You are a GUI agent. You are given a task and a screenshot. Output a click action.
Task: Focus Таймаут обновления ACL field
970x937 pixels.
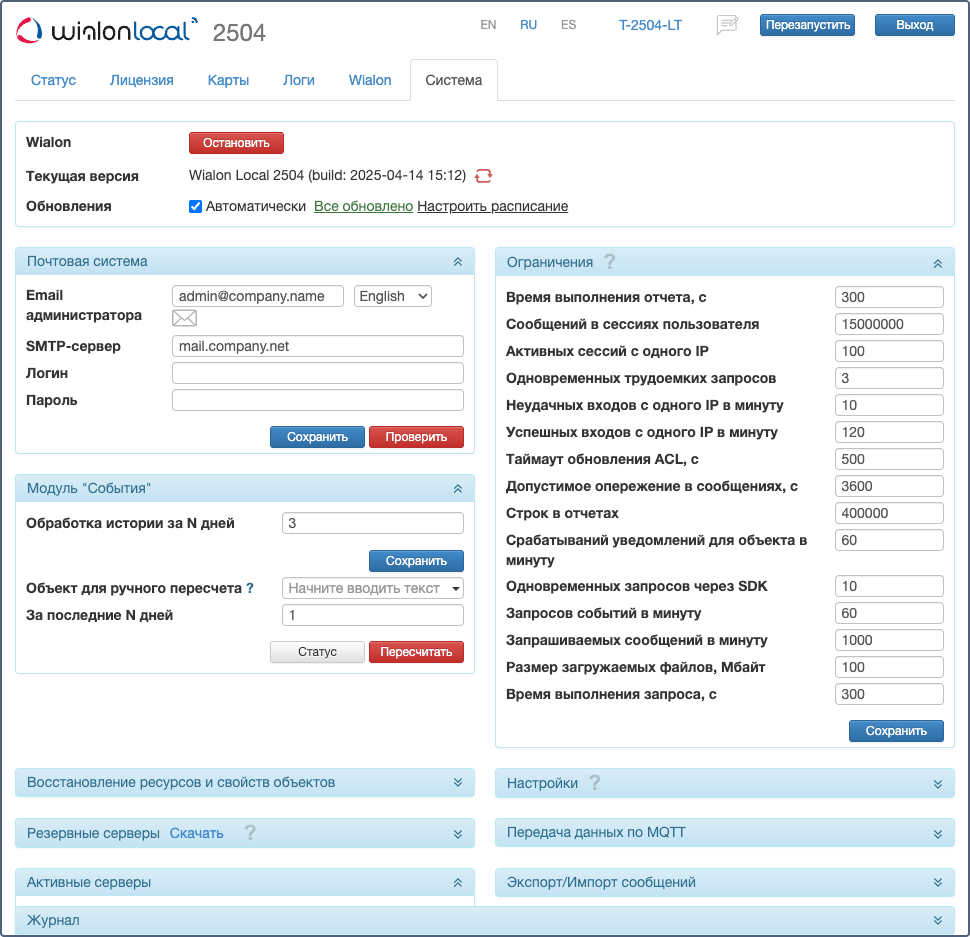click(889, 460)
